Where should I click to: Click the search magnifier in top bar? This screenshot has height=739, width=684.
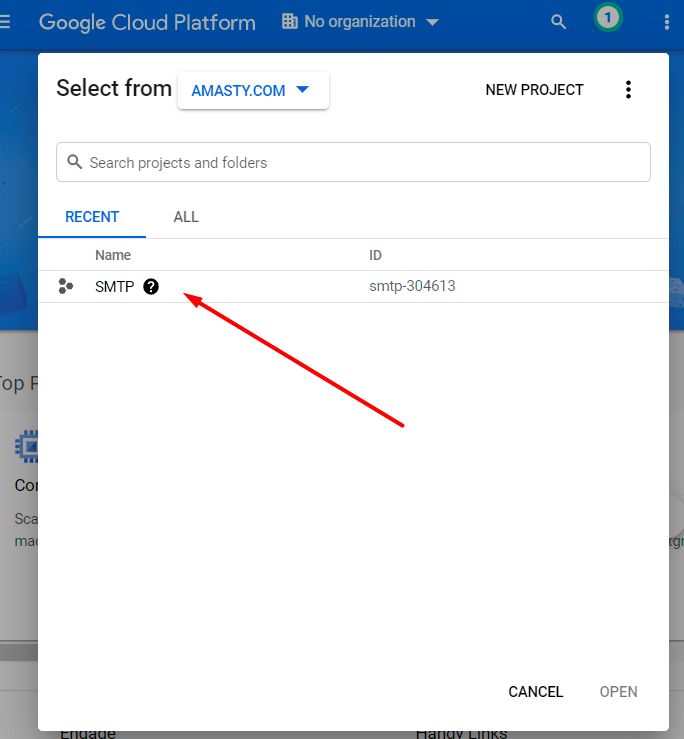pos(559,22)
